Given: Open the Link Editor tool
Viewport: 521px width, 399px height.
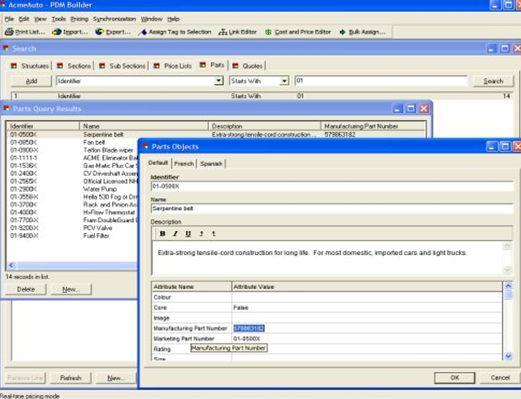Looking at the screenshot, I should [223, 32].
